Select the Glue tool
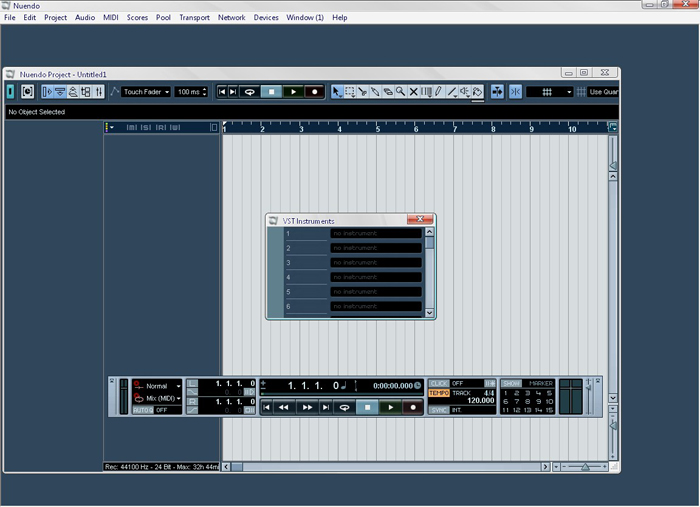 click(375, 92)
